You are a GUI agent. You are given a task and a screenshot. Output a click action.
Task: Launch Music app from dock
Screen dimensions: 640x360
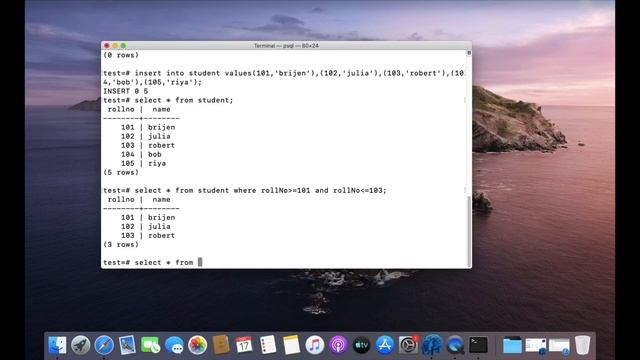[314, 345]
